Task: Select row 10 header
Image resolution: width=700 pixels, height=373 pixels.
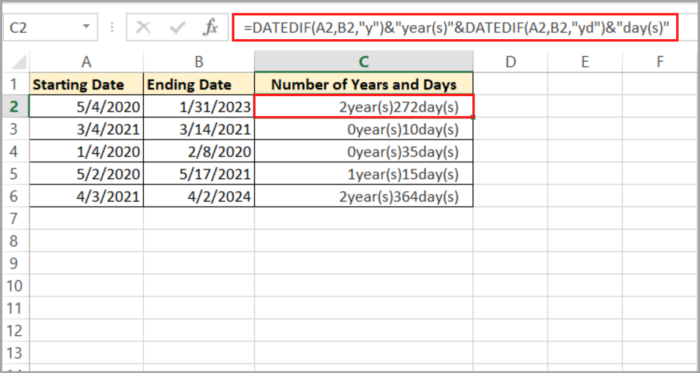Action: pyautogui.click(x=14, y=286)
